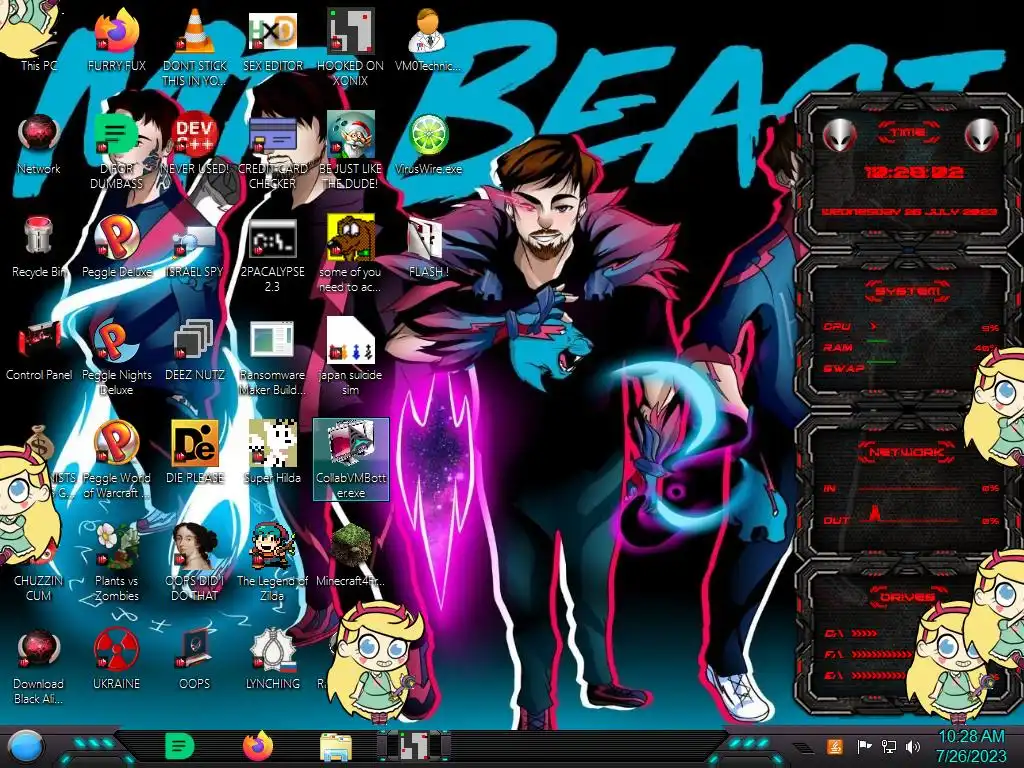
Task: Click the SYSTEM widget header
Action: pos(908,291)
